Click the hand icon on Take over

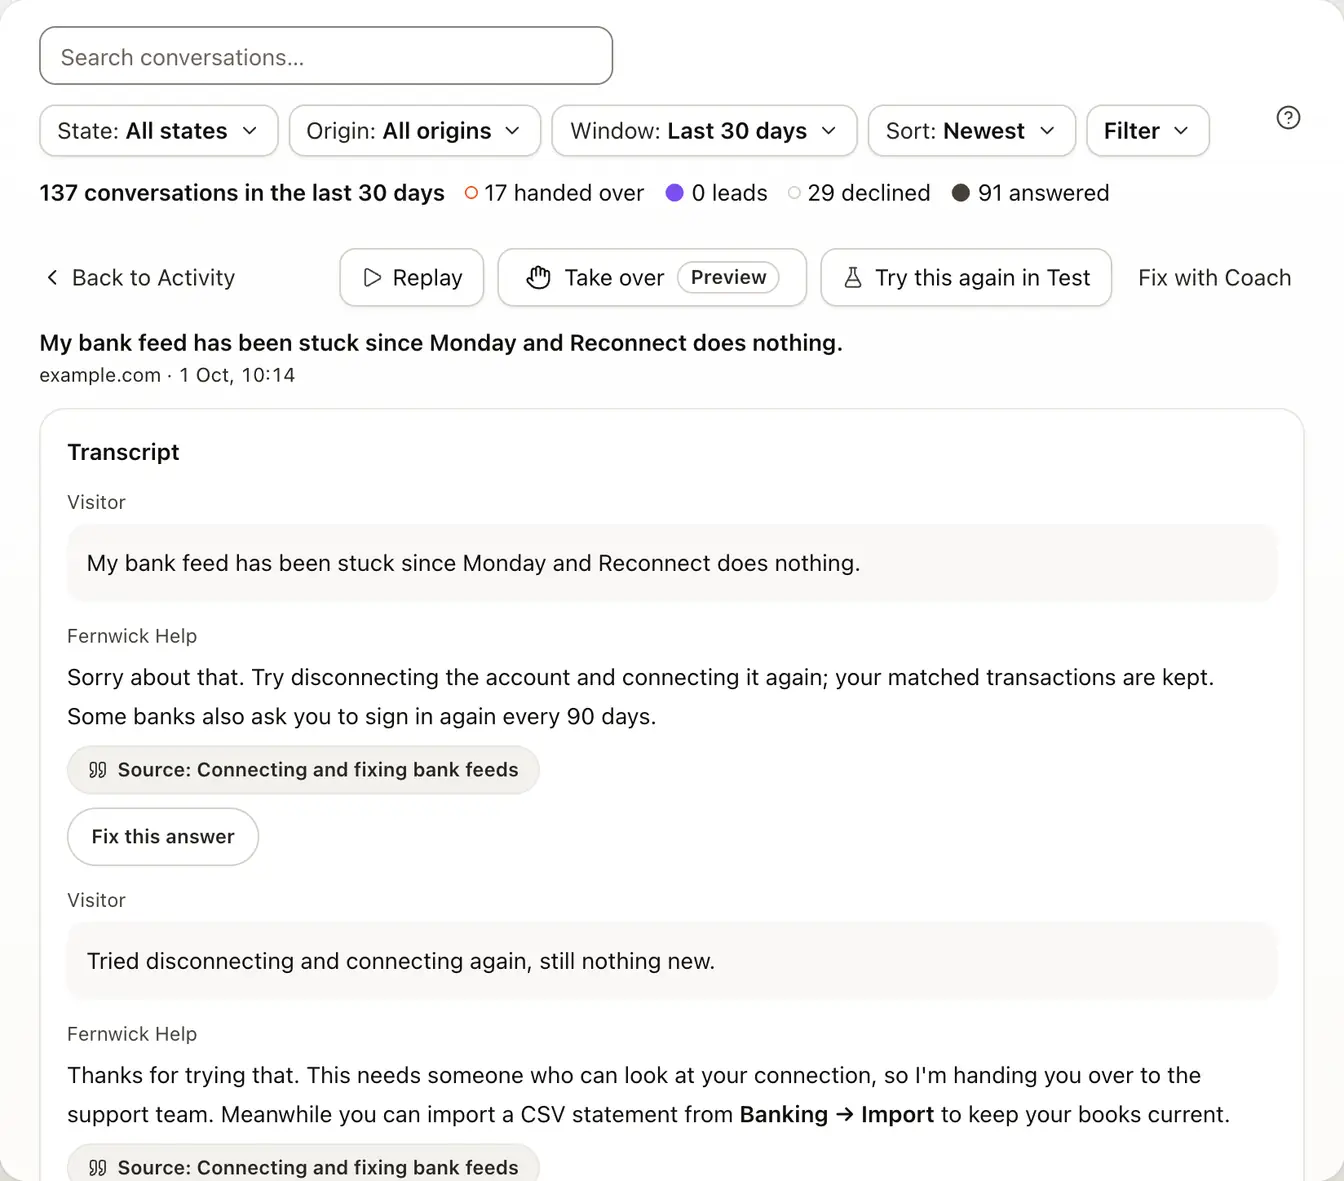pos(538,277)
